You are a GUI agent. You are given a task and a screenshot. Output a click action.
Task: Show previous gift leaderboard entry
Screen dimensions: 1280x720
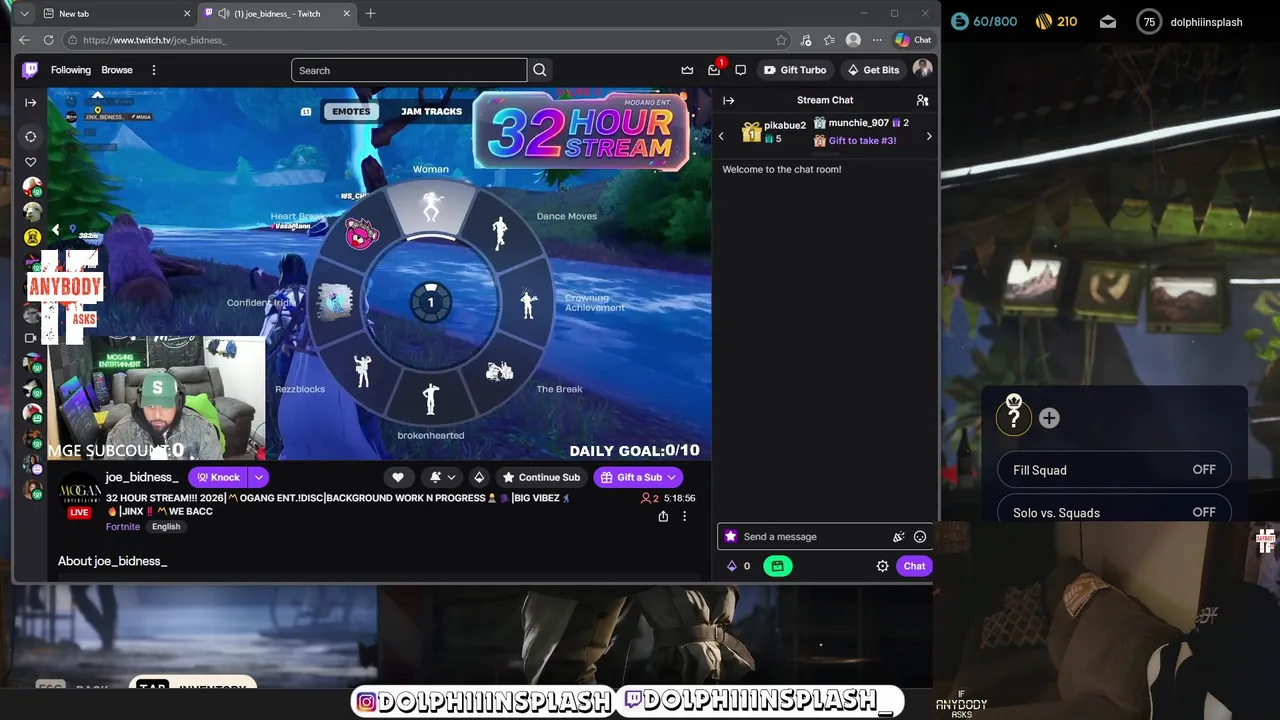[x=721, y=136]
